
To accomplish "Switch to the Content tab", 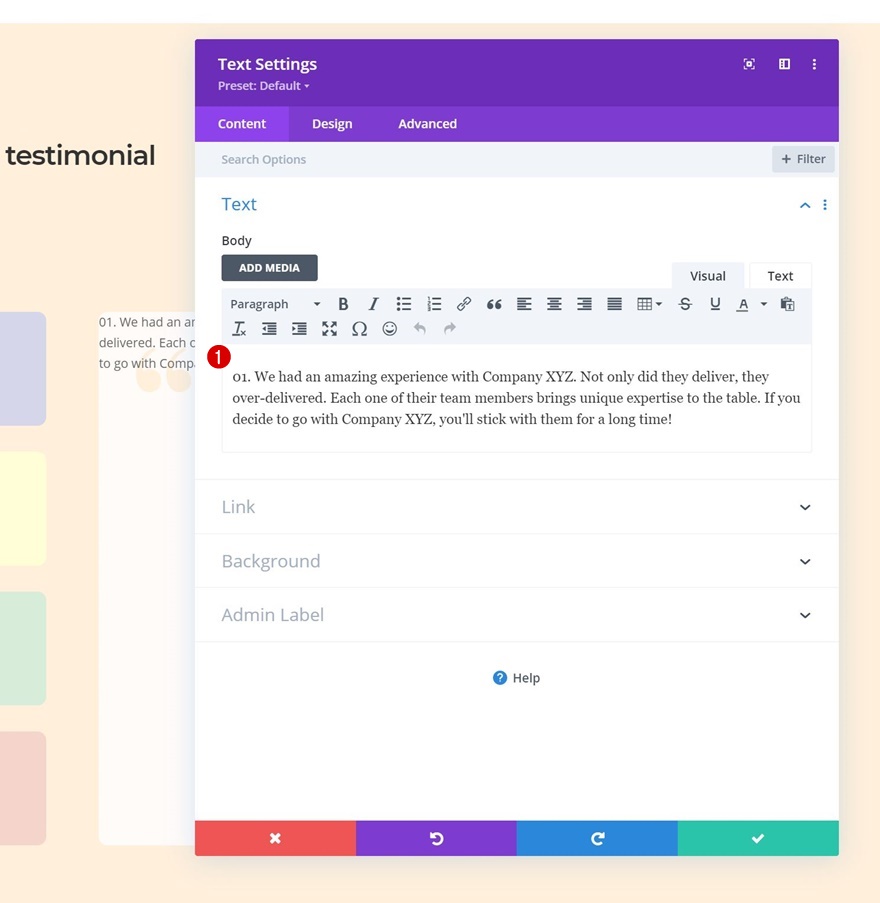I will (242, 124).
